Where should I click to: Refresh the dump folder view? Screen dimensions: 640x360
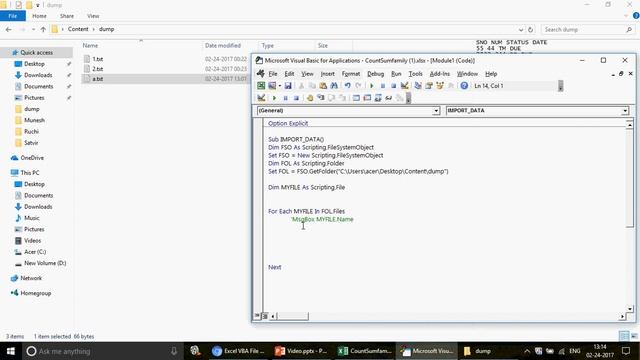(530, 29)
